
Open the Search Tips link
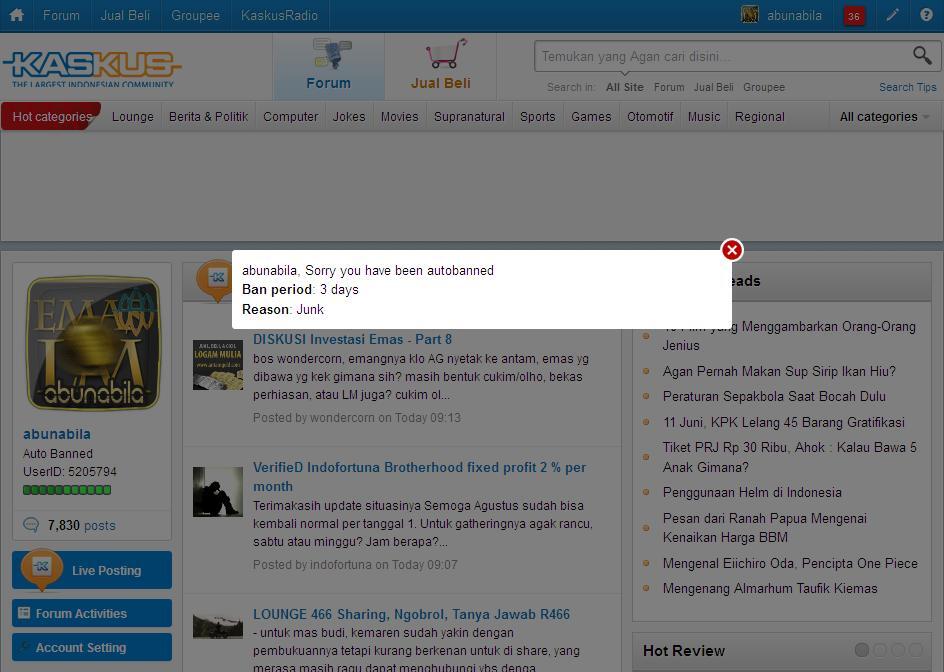coord(907,87)
